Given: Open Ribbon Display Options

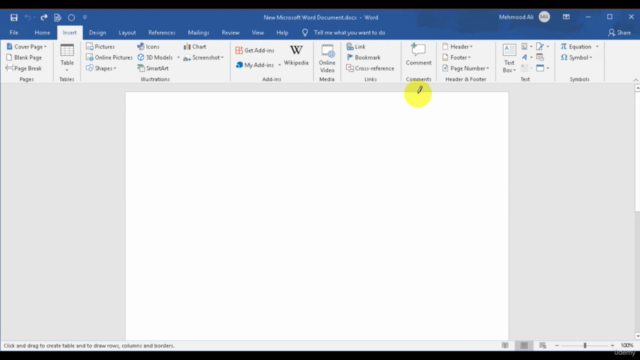Looking at the screenshot, I should [x=566, y=17].
